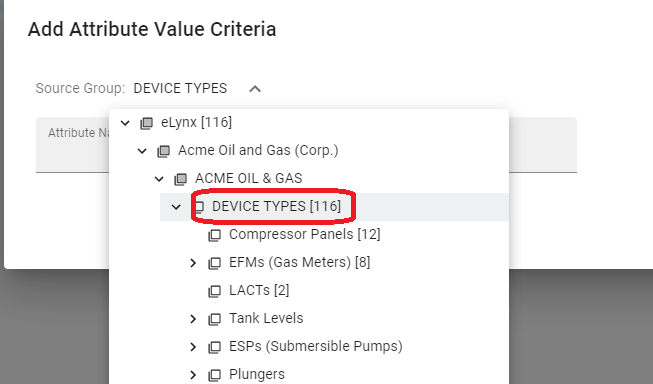Screen dimensions: 653x384
Task: Expand the EFMs (Gas Meters) node
Action: point(193,263)
